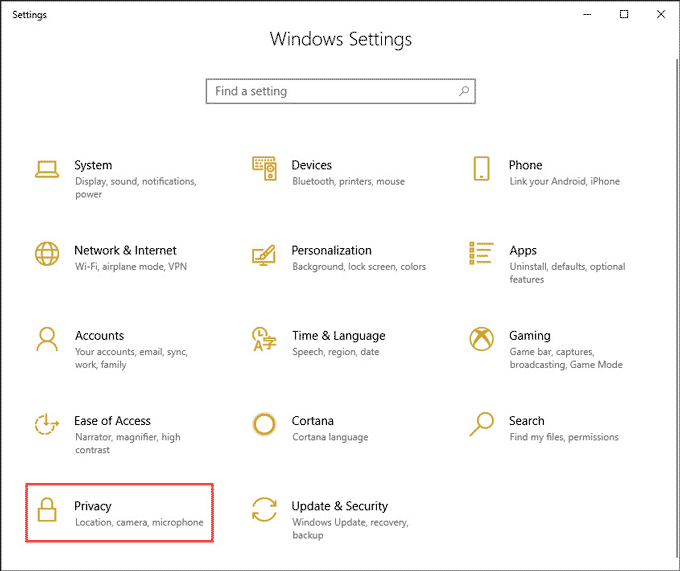
Task: Click the Update & Security arrows icon
Action: [264, 509]
